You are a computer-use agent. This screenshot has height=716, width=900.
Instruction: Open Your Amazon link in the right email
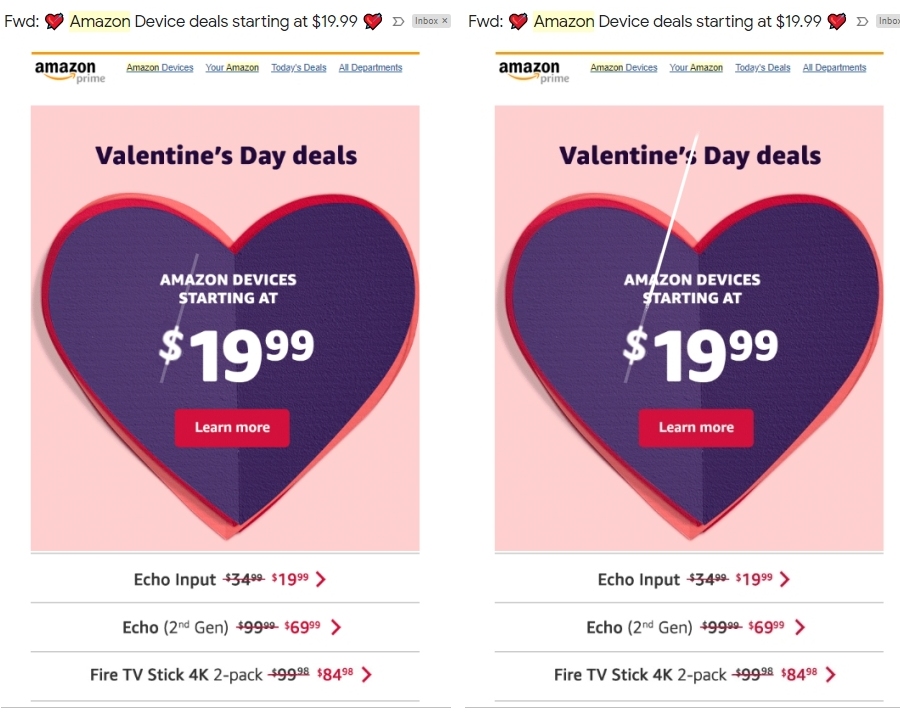click(x=696, y=68)
